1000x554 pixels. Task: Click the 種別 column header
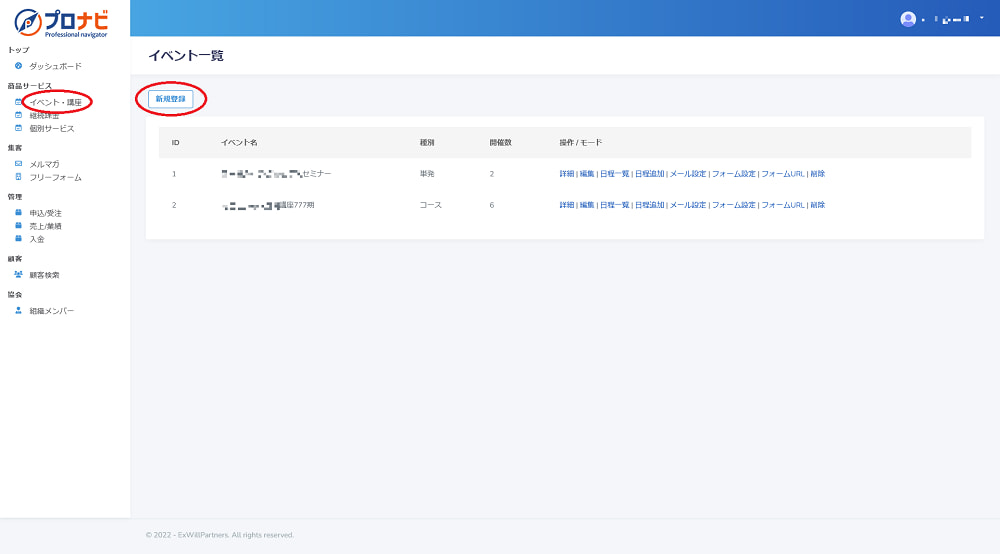coord(427,142)
